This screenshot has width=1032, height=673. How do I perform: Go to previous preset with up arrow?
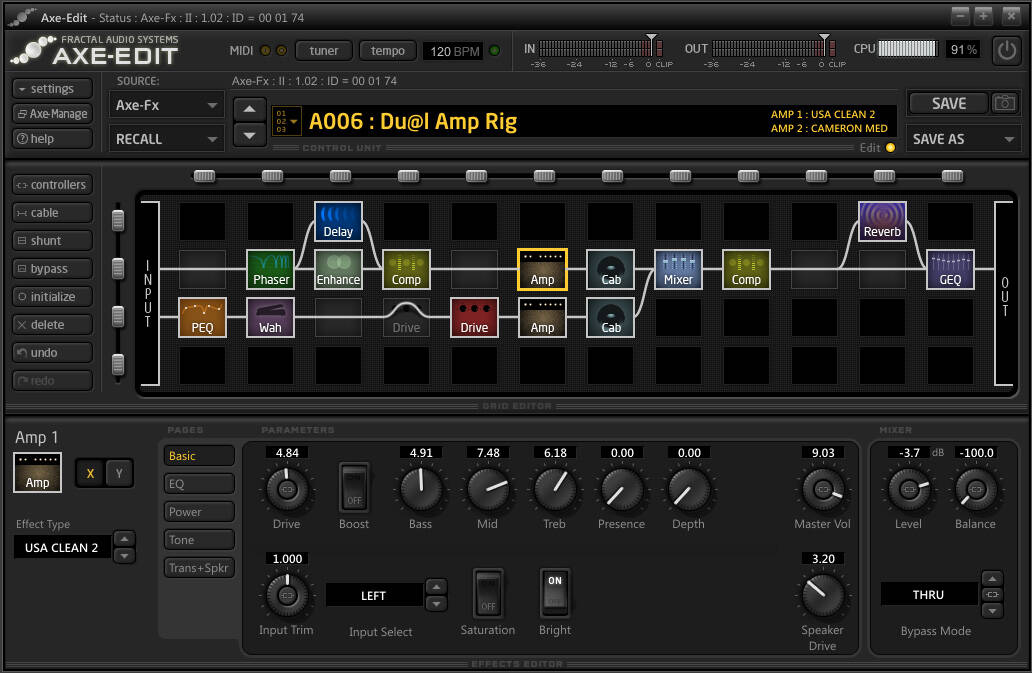tap(249, 109)
